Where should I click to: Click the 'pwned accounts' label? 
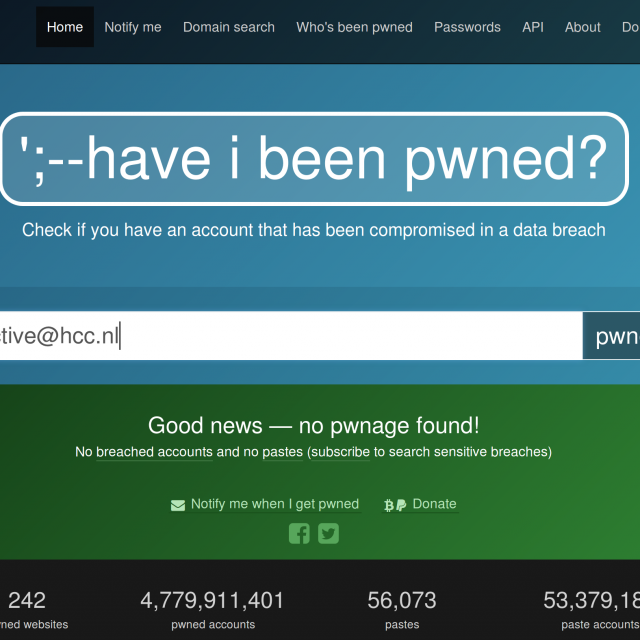tap(213, 624)
